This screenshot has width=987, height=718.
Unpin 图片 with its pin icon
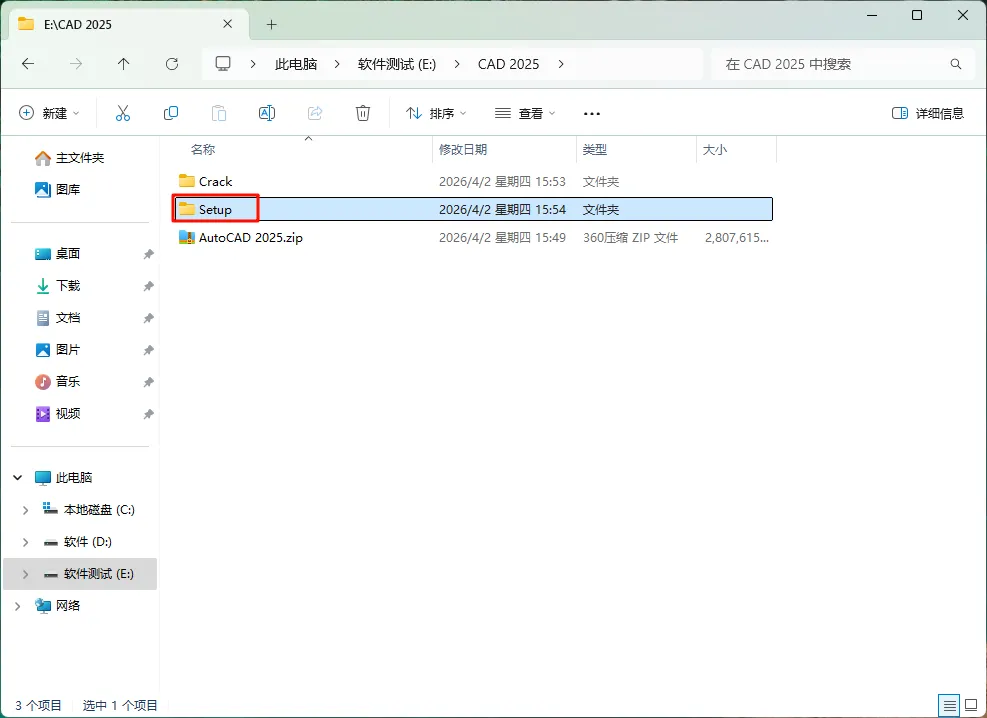tap(148, 350)
